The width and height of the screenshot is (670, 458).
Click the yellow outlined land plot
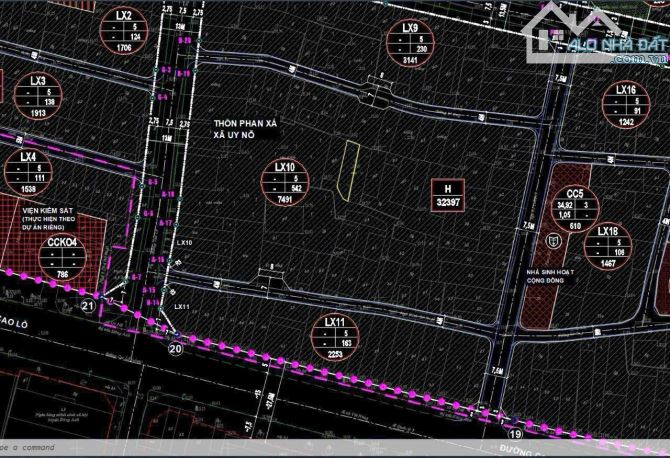[347, 171]
